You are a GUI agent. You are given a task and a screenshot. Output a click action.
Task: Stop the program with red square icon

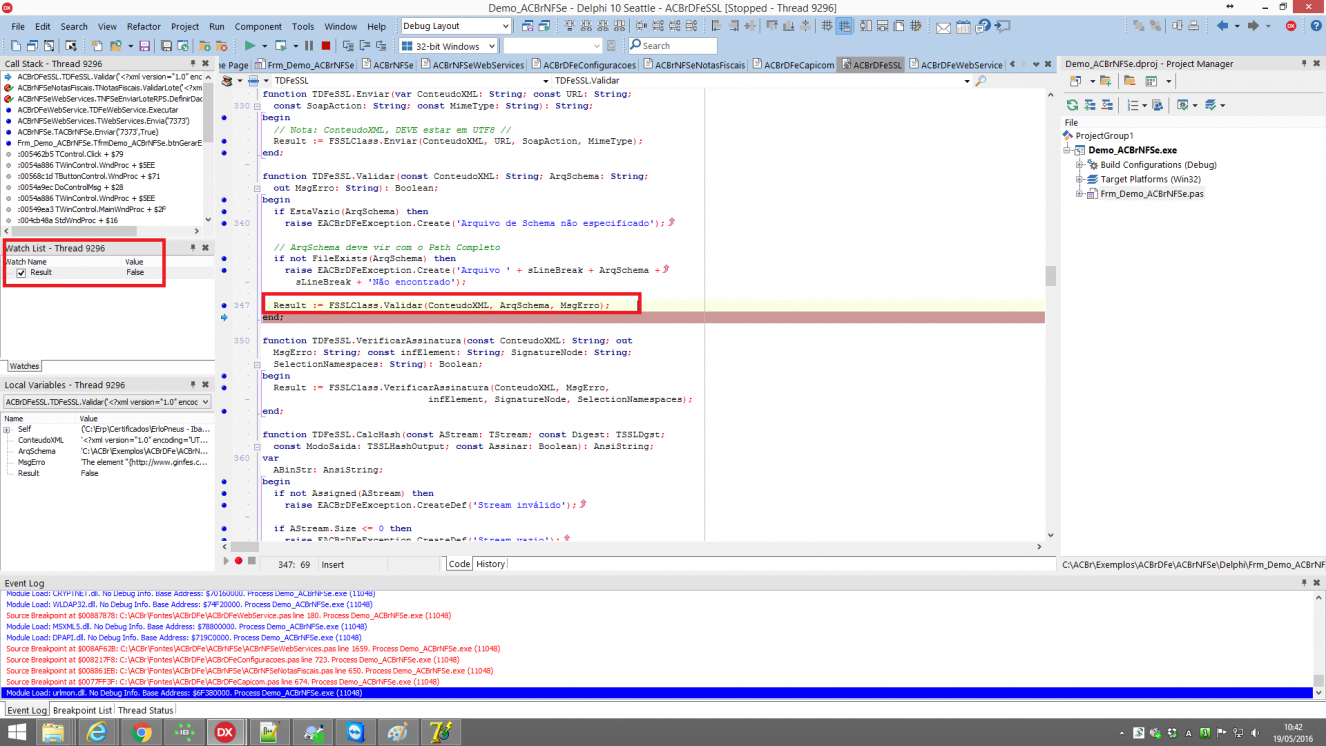click(x=326, y=46)
